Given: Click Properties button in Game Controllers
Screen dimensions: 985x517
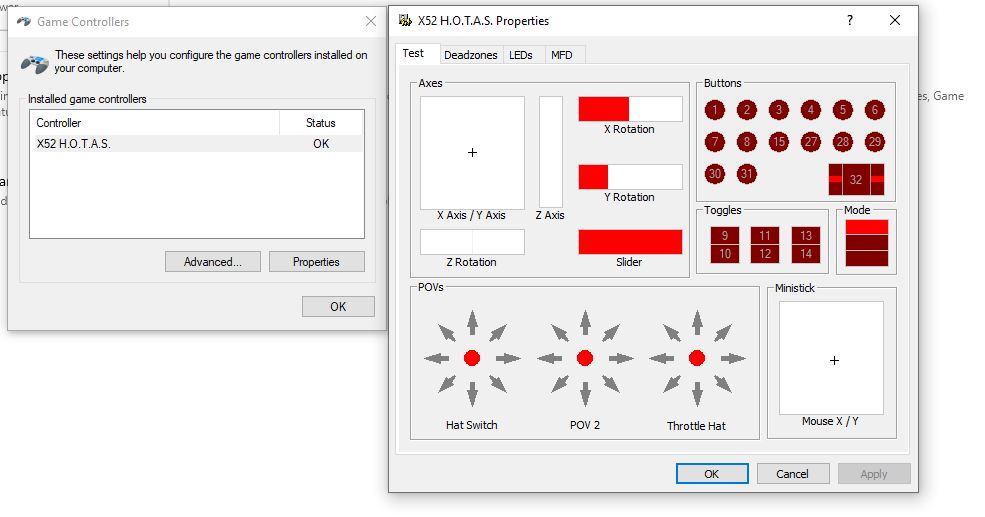Looking at the screenshot, I should (x=317, y=262).
